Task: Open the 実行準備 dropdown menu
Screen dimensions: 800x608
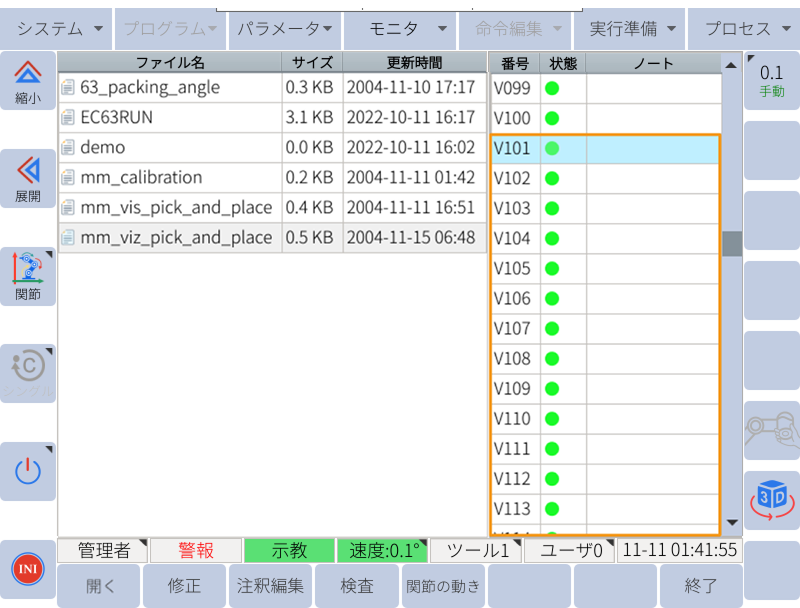Action: click(630, 29)
